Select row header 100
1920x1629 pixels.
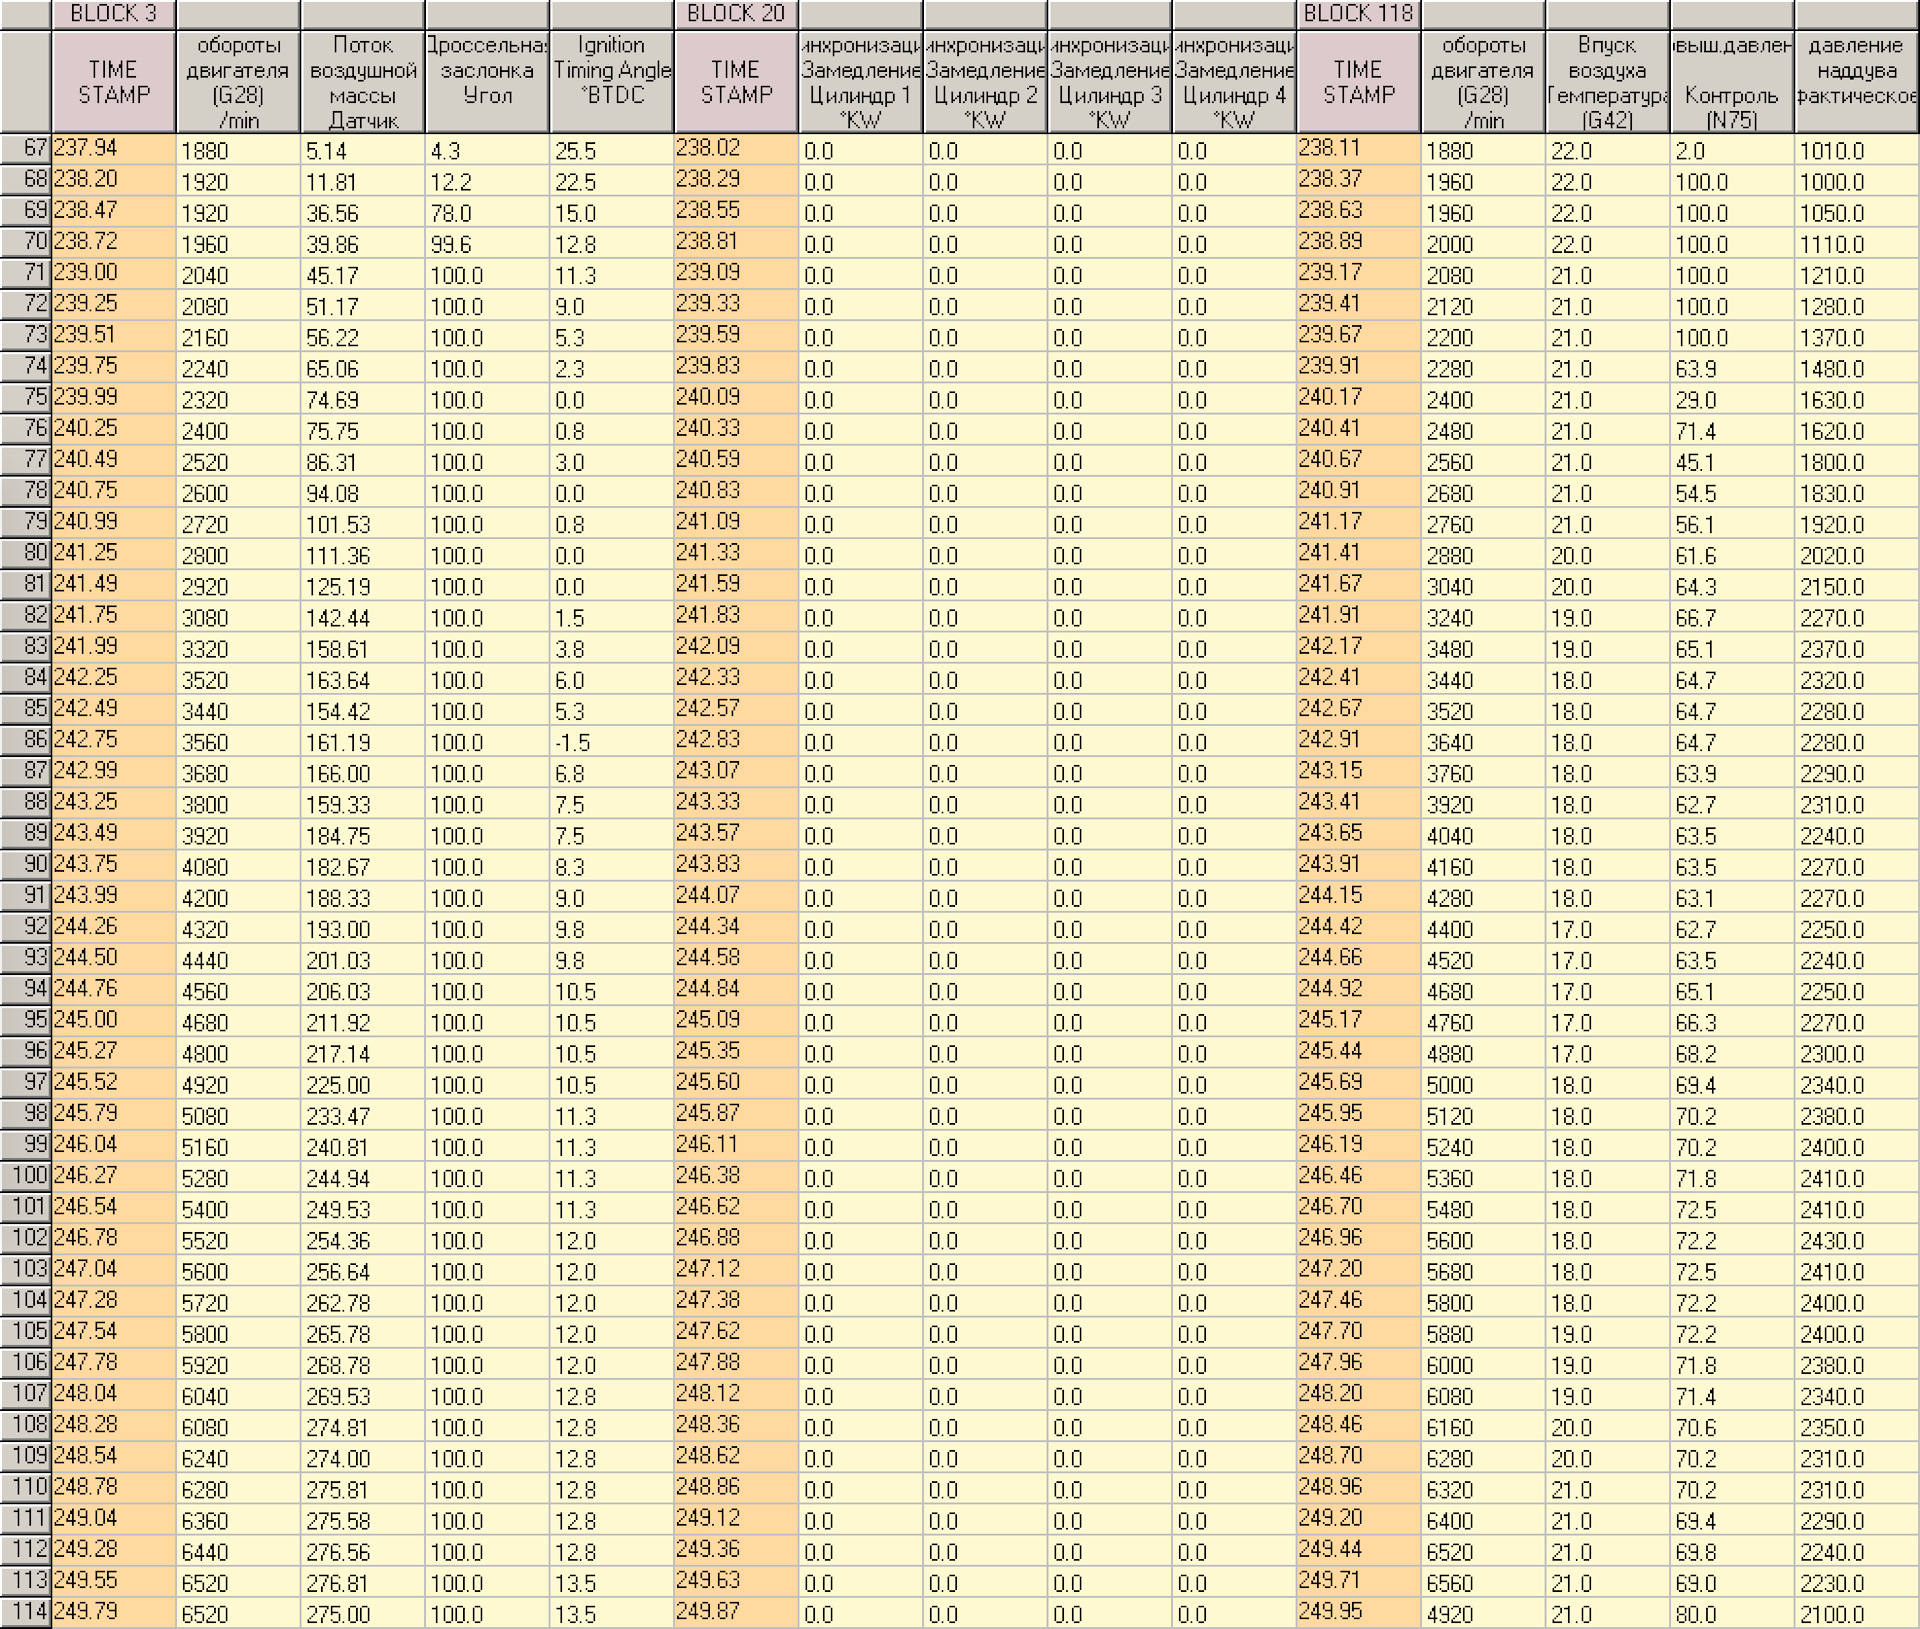coord(25,1176)
